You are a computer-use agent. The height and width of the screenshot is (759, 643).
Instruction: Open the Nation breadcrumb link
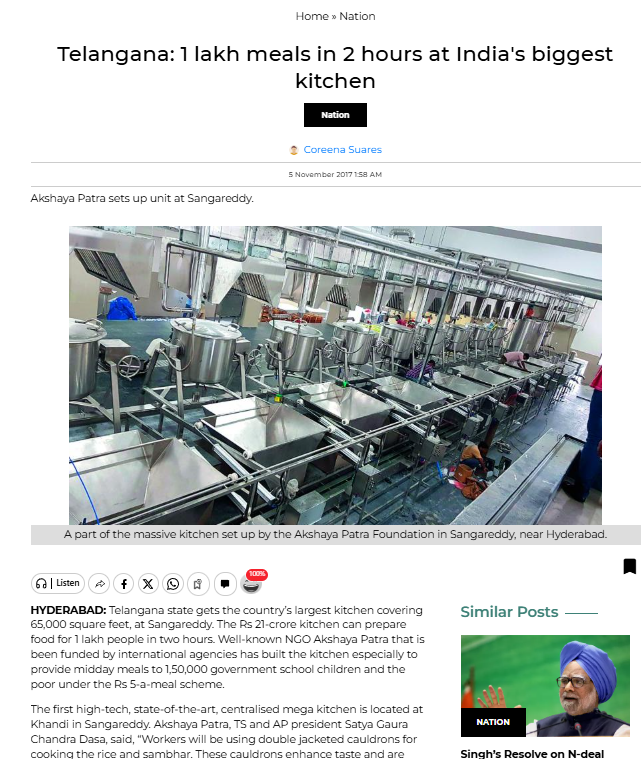(357, 16)
